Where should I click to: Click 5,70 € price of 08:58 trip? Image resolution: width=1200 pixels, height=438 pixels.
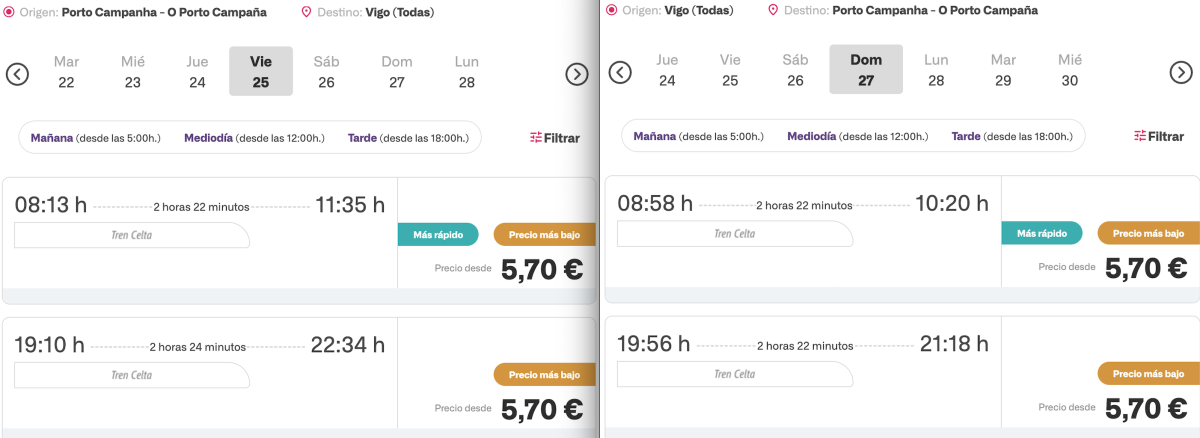click(x=1145, y=268)
